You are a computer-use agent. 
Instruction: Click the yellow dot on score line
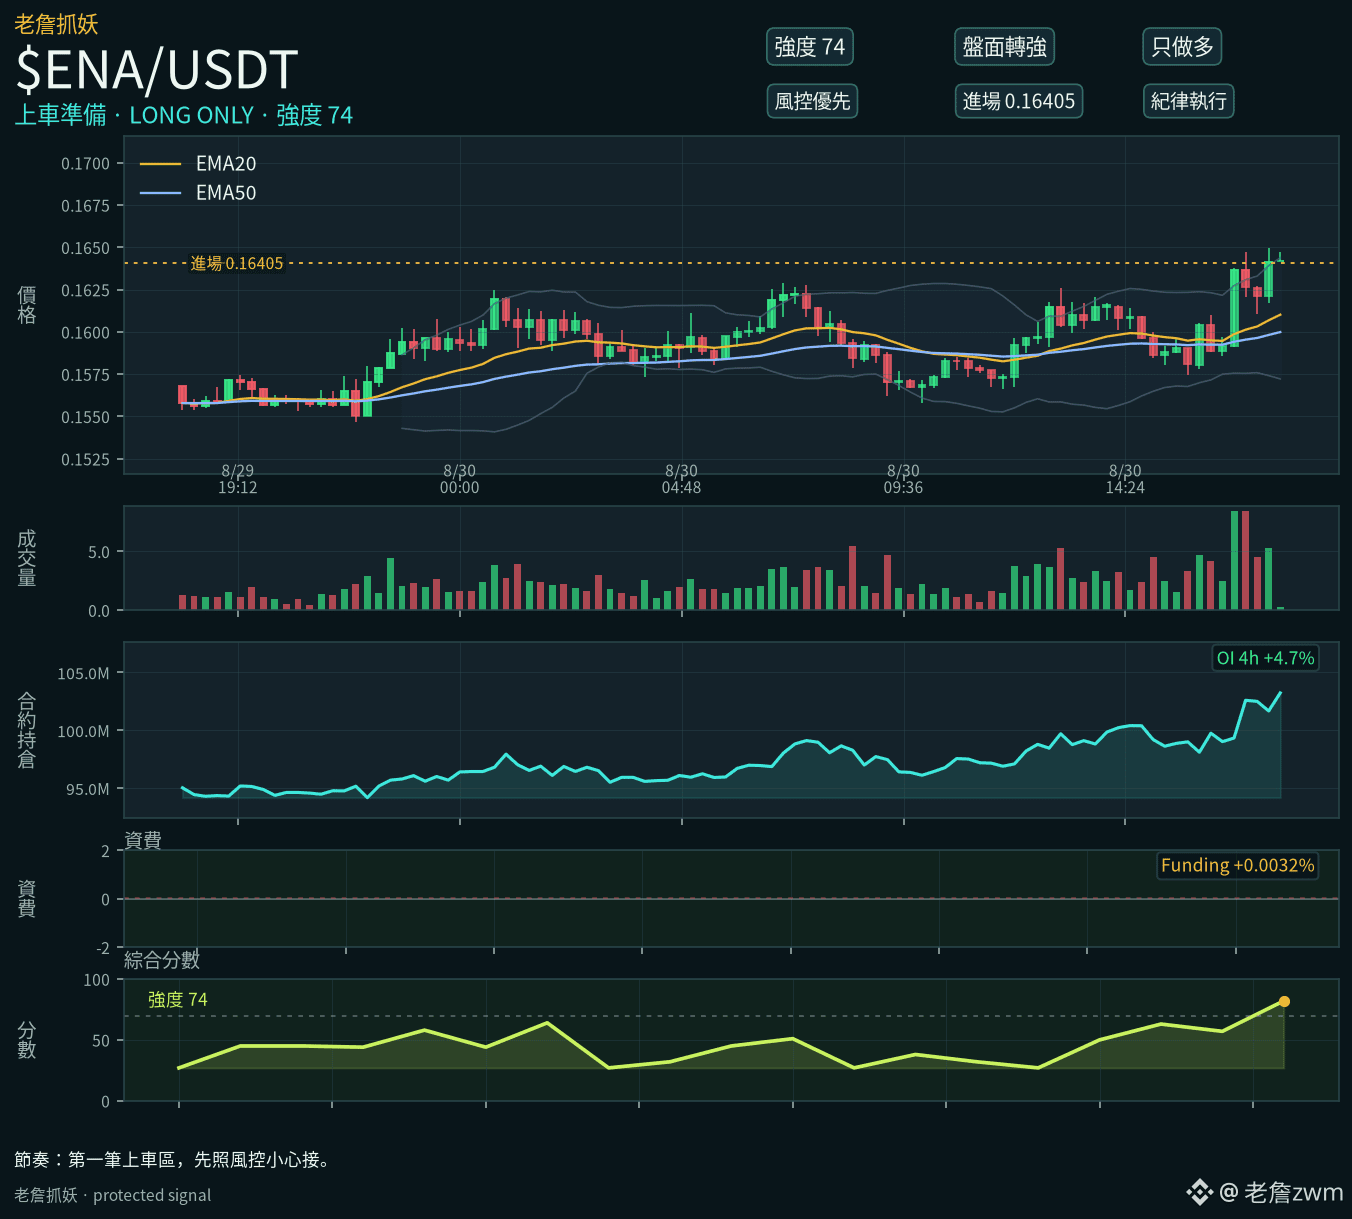coord(1284,1001)
